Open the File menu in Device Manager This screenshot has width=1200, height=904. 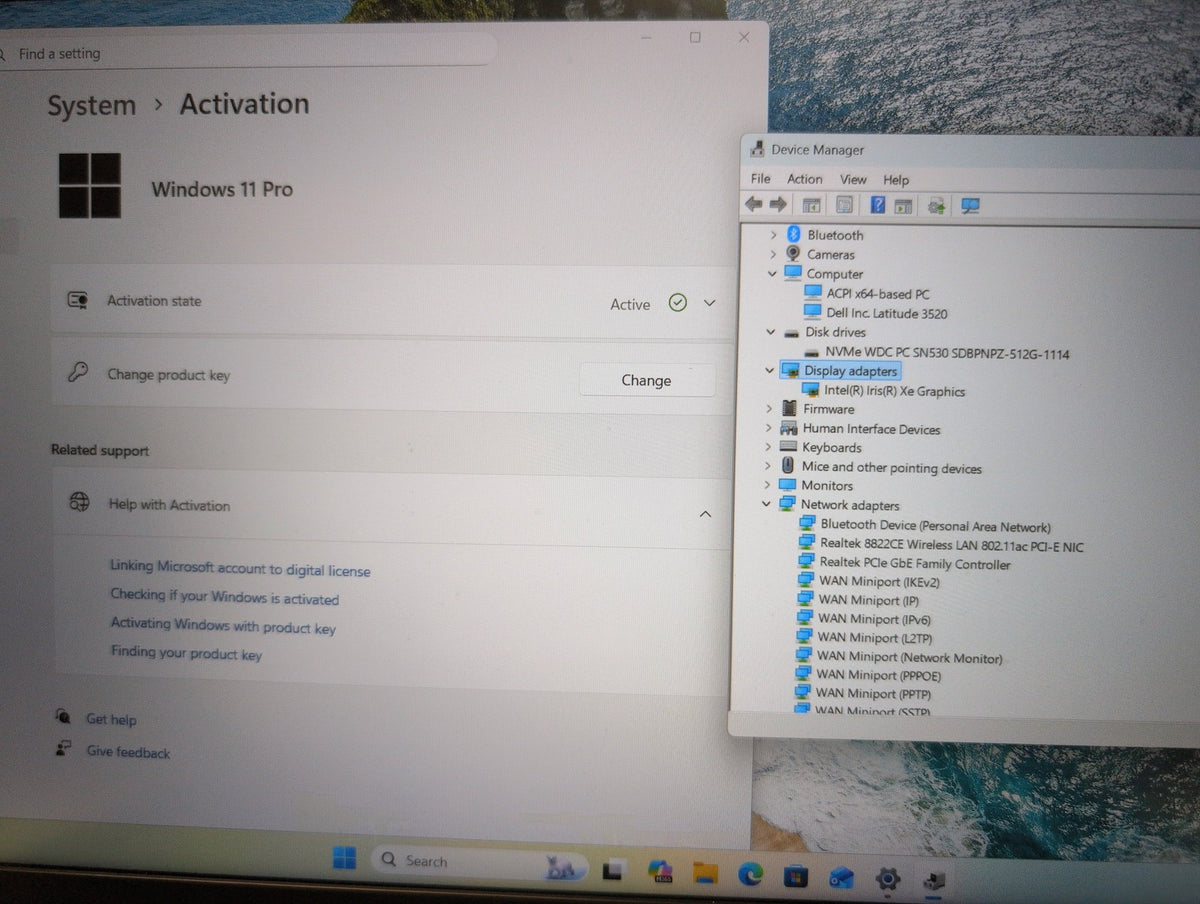[760, 179]
